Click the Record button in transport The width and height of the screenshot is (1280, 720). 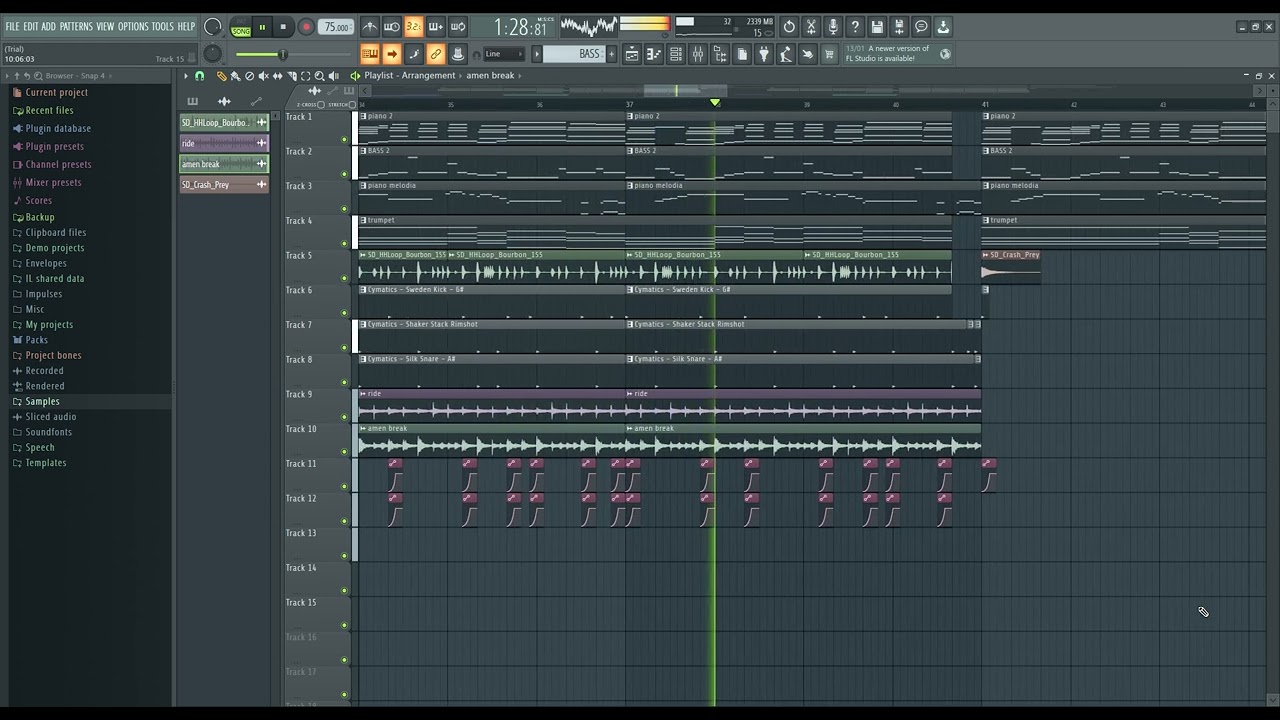[x=306, y=28]
